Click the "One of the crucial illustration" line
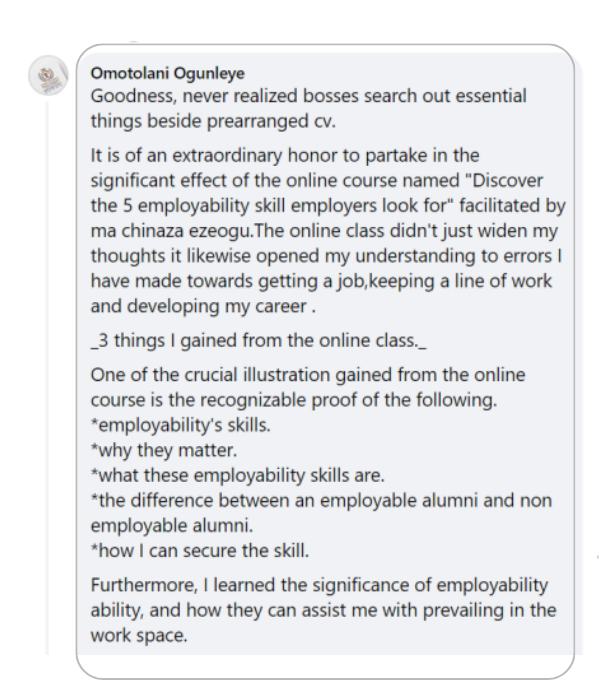 tap(308, 375)
